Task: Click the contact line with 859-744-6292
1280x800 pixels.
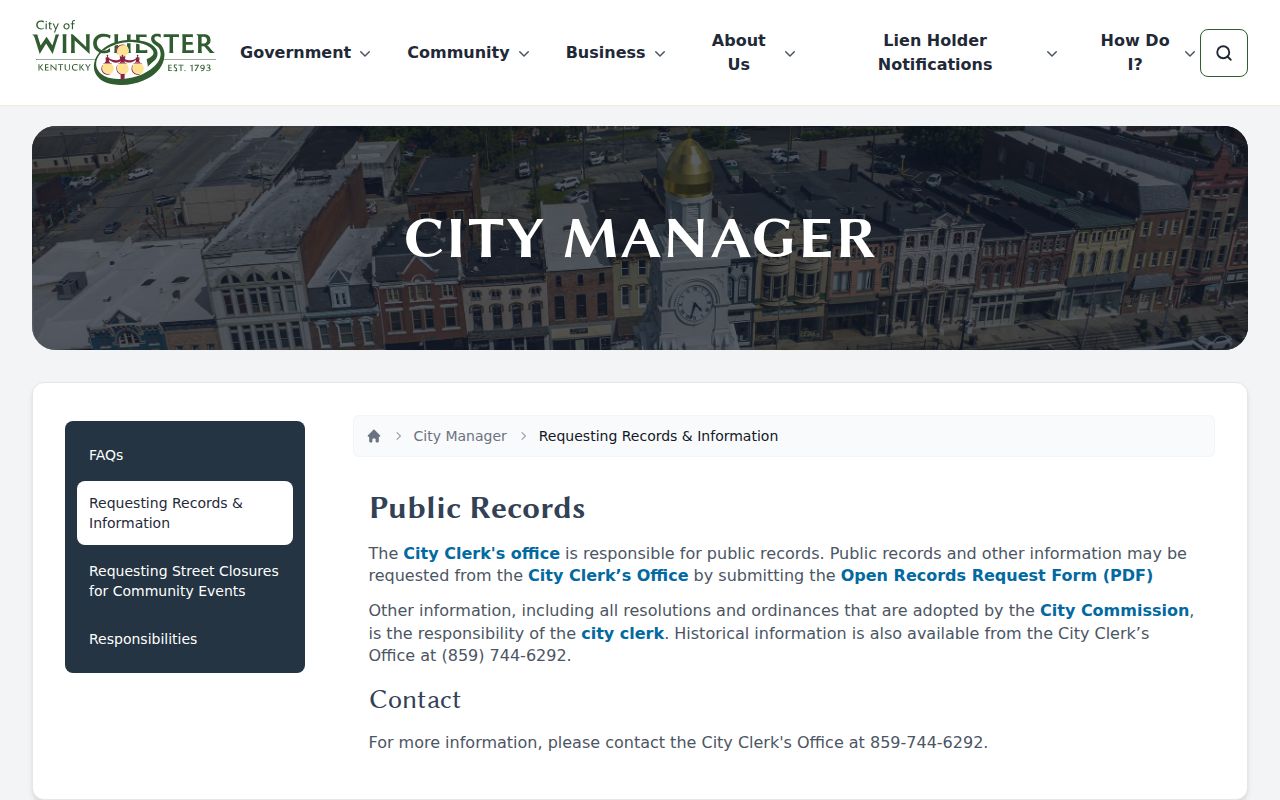Action: click(678, 742)
